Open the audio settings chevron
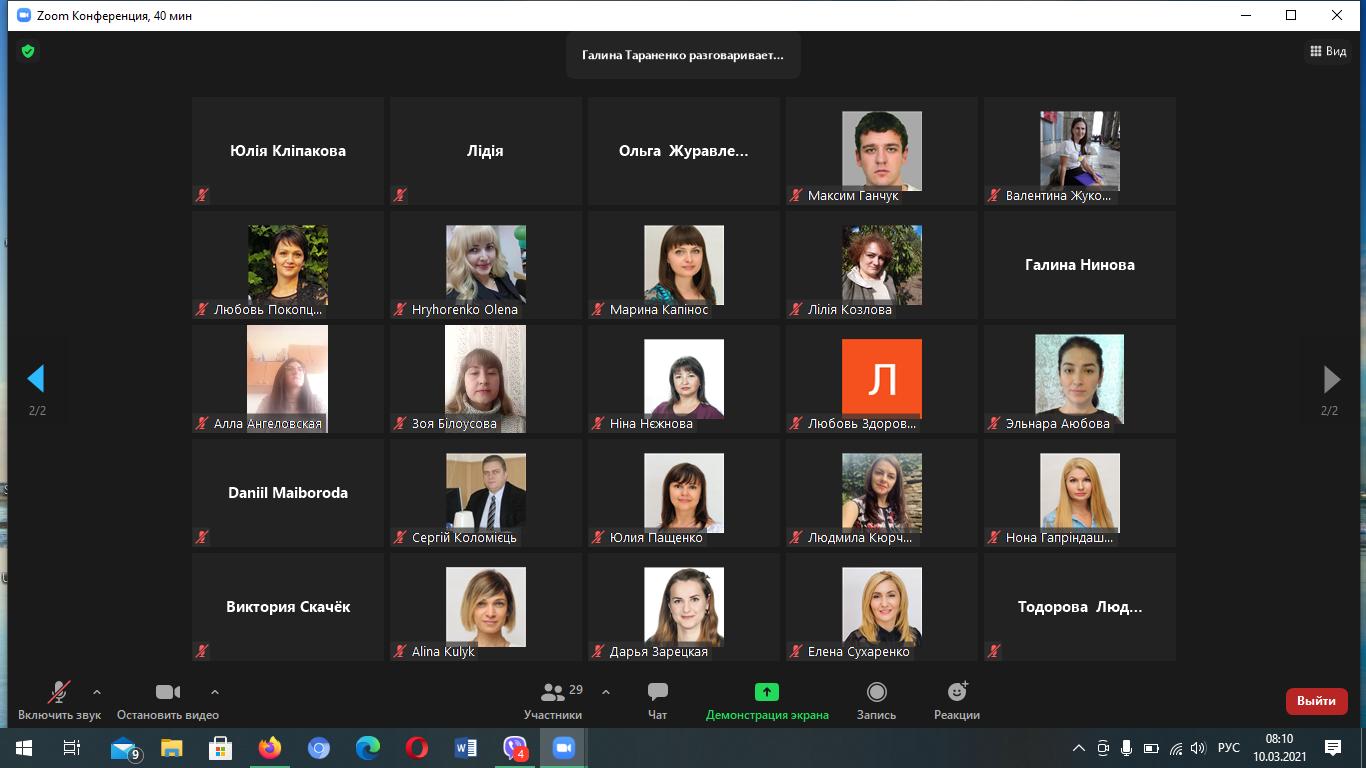 point(97,691)
